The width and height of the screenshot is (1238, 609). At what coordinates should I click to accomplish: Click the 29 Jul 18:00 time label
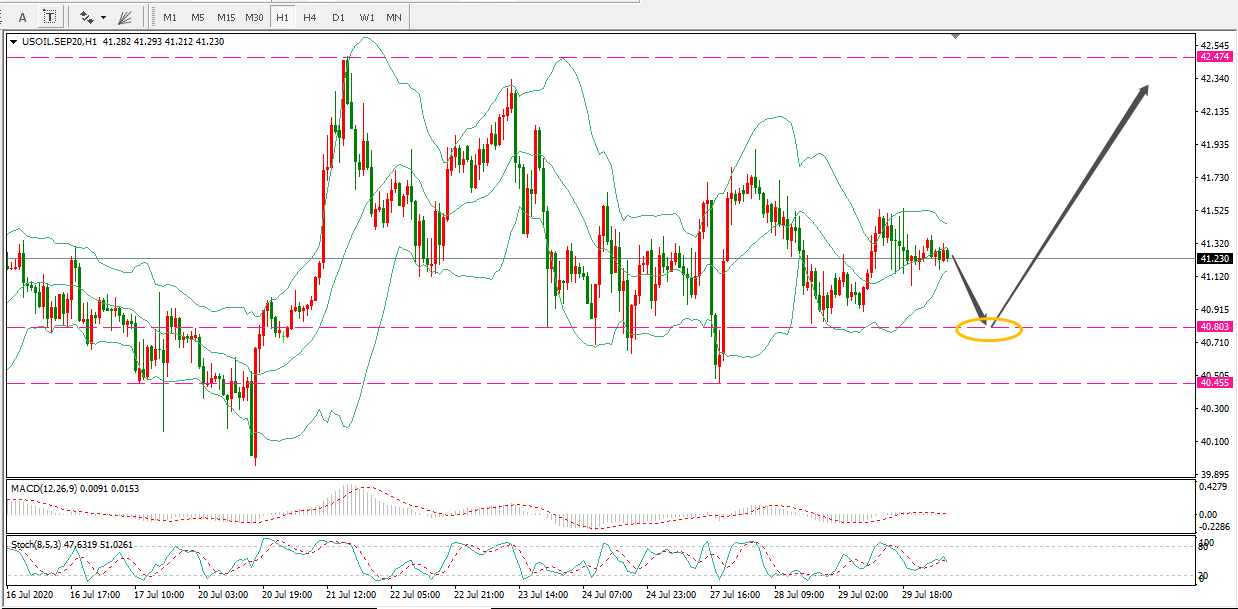coord(925,594)
